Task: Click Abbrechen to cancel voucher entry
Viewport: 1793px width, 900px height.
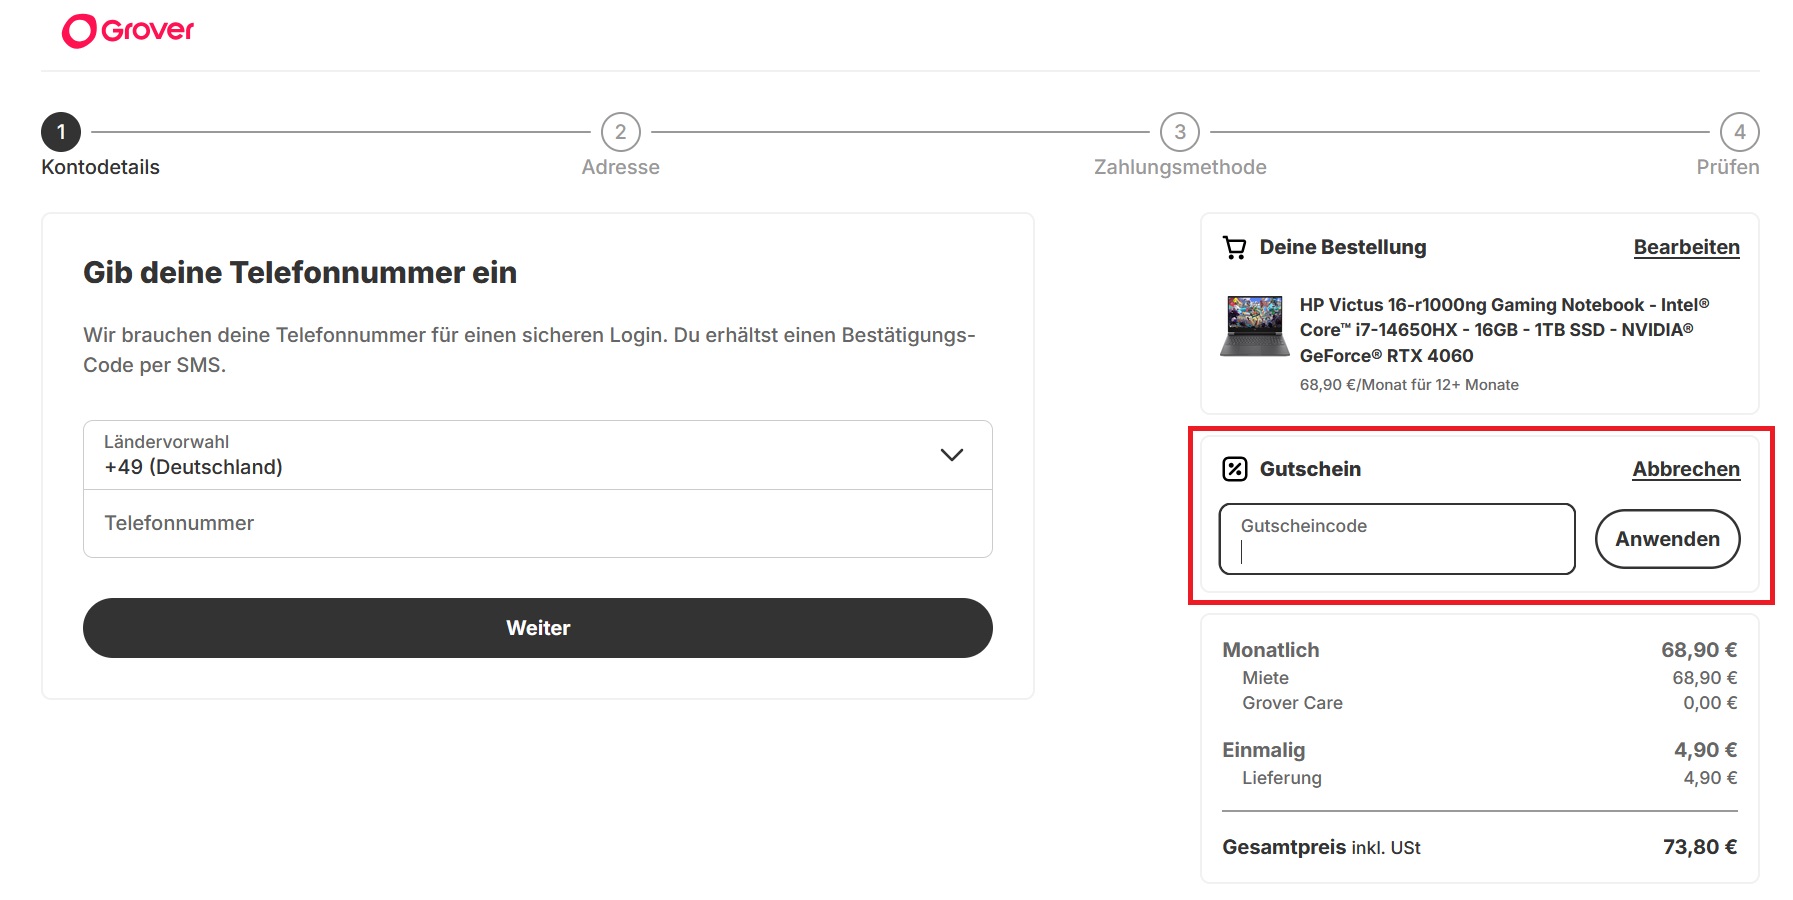Action: pos(1686,469)
